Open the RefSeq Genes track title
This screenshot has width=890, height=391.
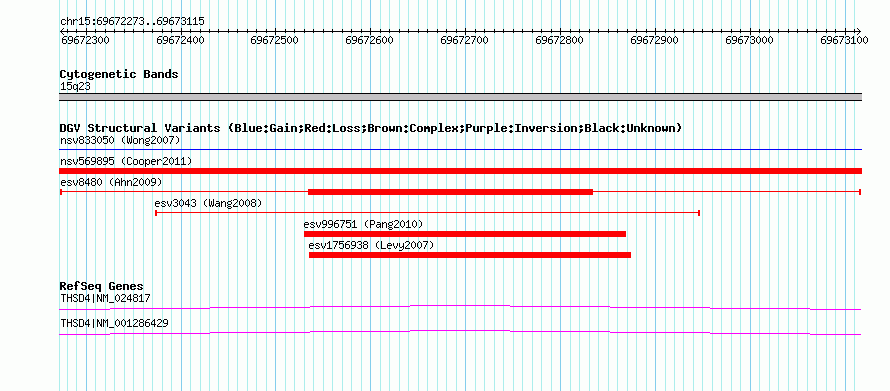pyautogui.click(x=102, y=286)
